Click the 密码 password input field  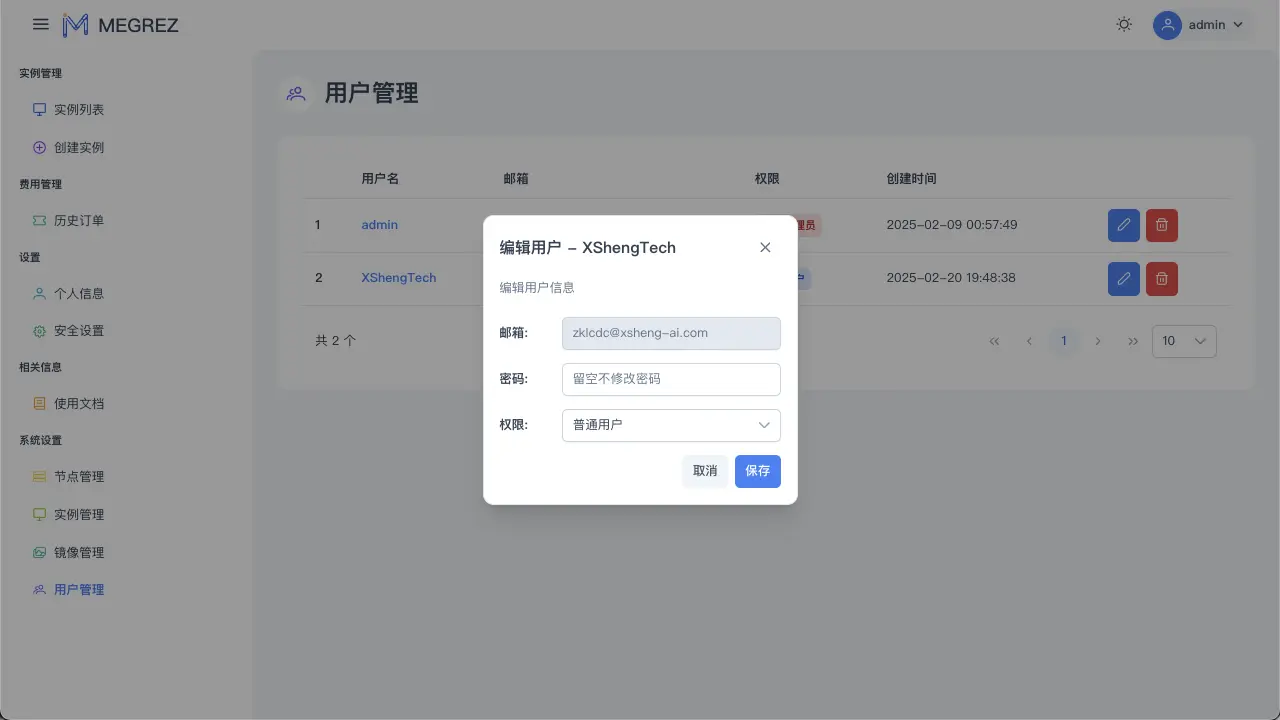coord(670,379)
